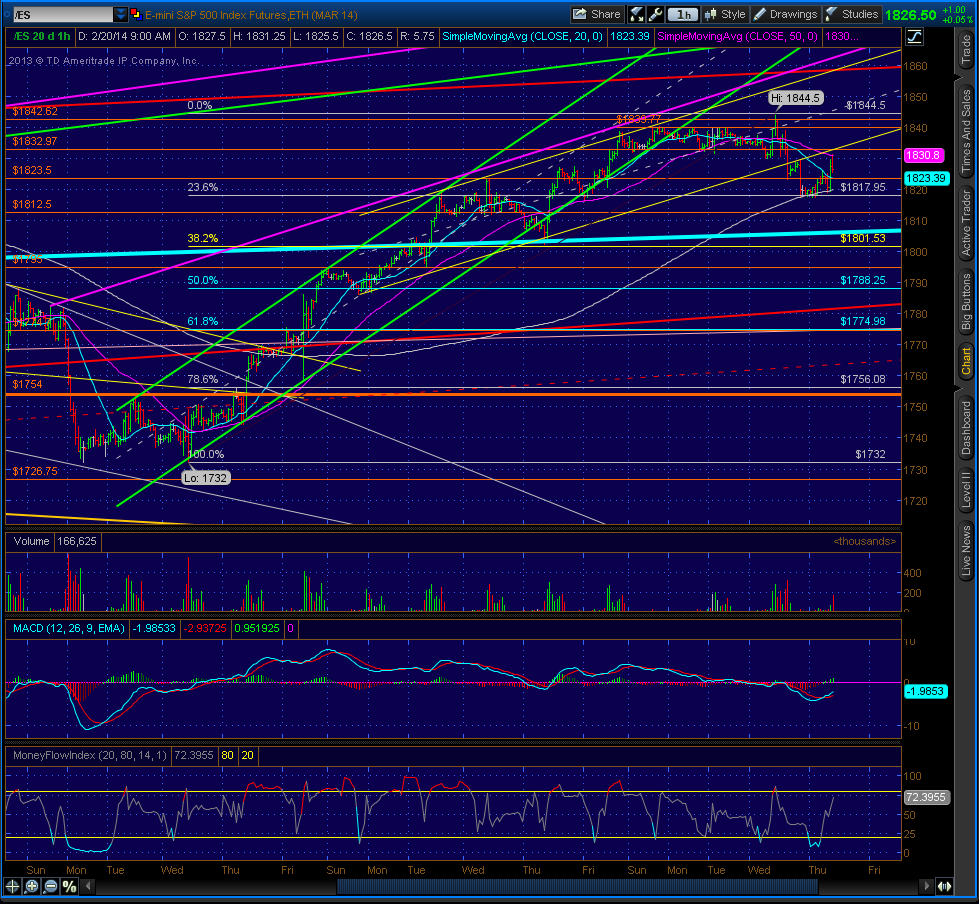The image size is (979, 904).
Task: Click the magenta 1830.8 price bubble
Action: pyautogui.click(x=923, y=155)
